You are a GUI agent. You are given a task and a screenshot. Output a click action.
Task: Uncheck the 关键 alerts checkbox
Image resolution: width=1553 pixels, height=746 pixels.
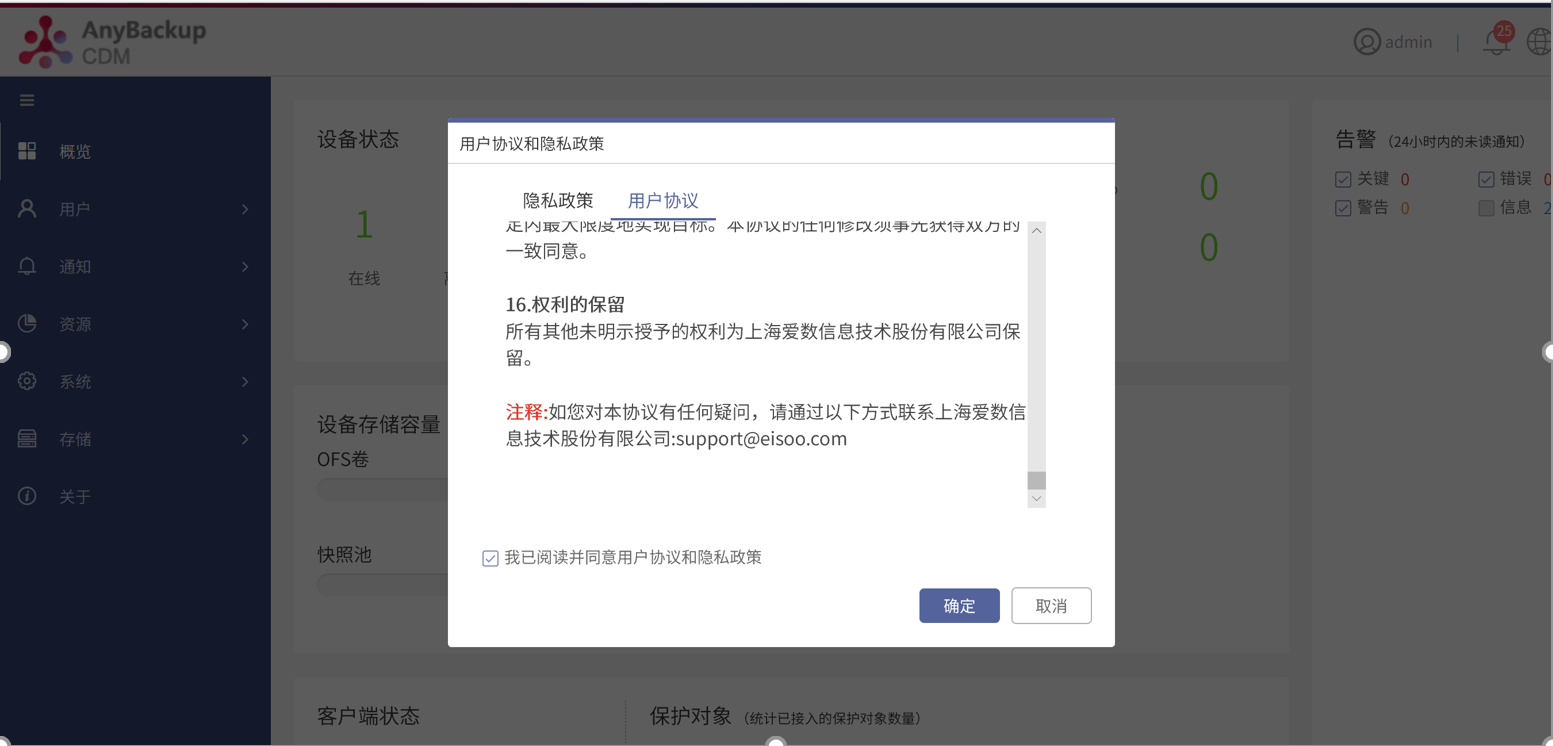pyautogui.click(x=1344, y=178)
